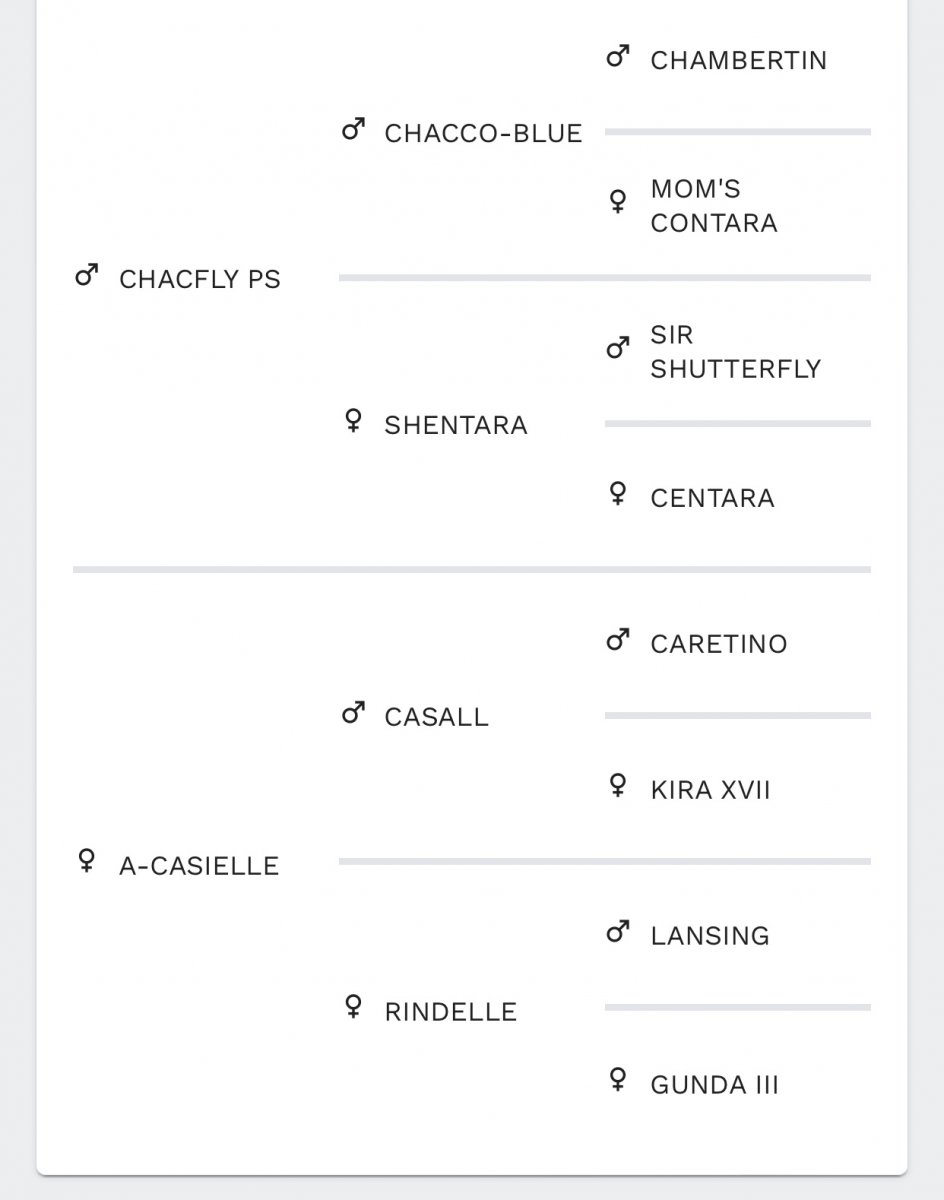This screenshot has width=944, height=1200.
Task: Click the male symbol next to CASALL
Action: coord(352,714)
